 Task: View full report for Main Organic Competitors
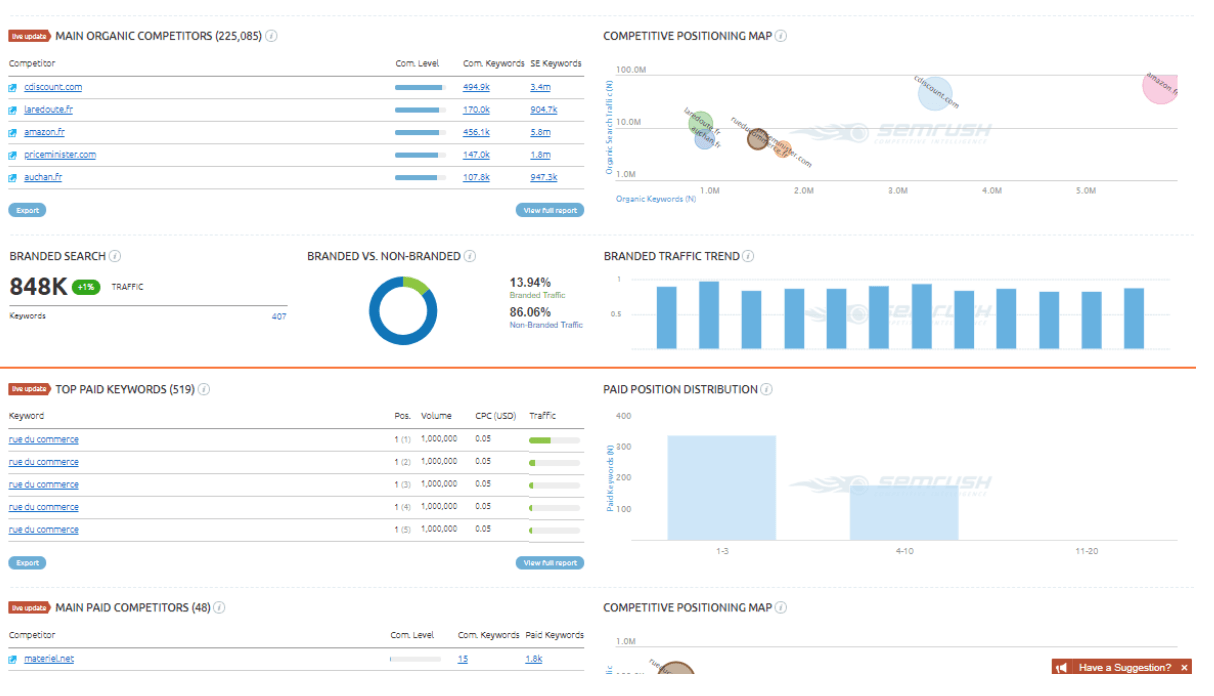coord(550,210)
